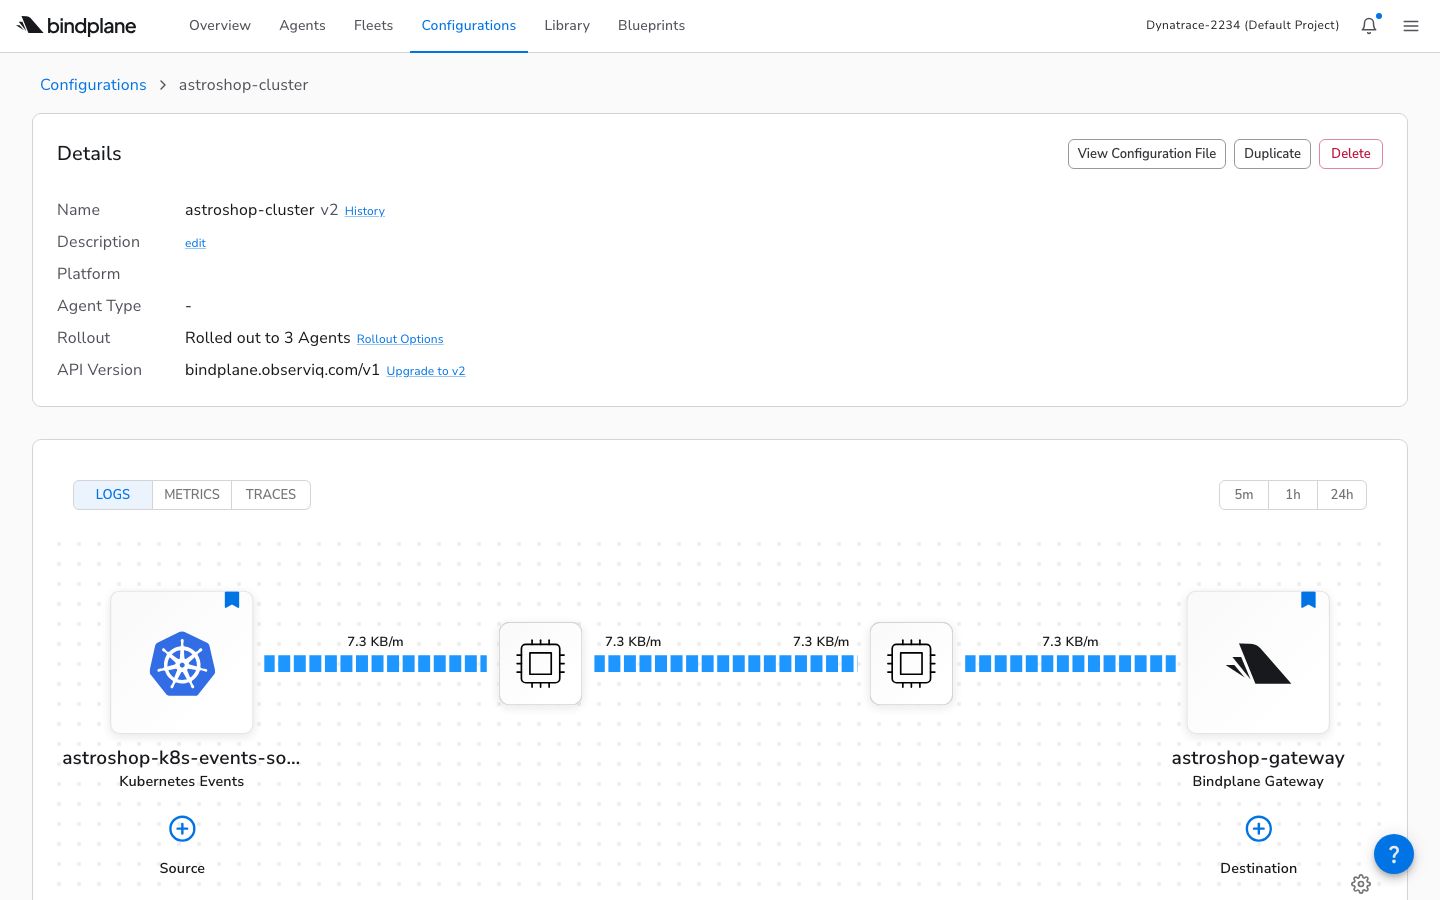Toggle the bookmark on the Kubernetes Events source

[231, 599]
